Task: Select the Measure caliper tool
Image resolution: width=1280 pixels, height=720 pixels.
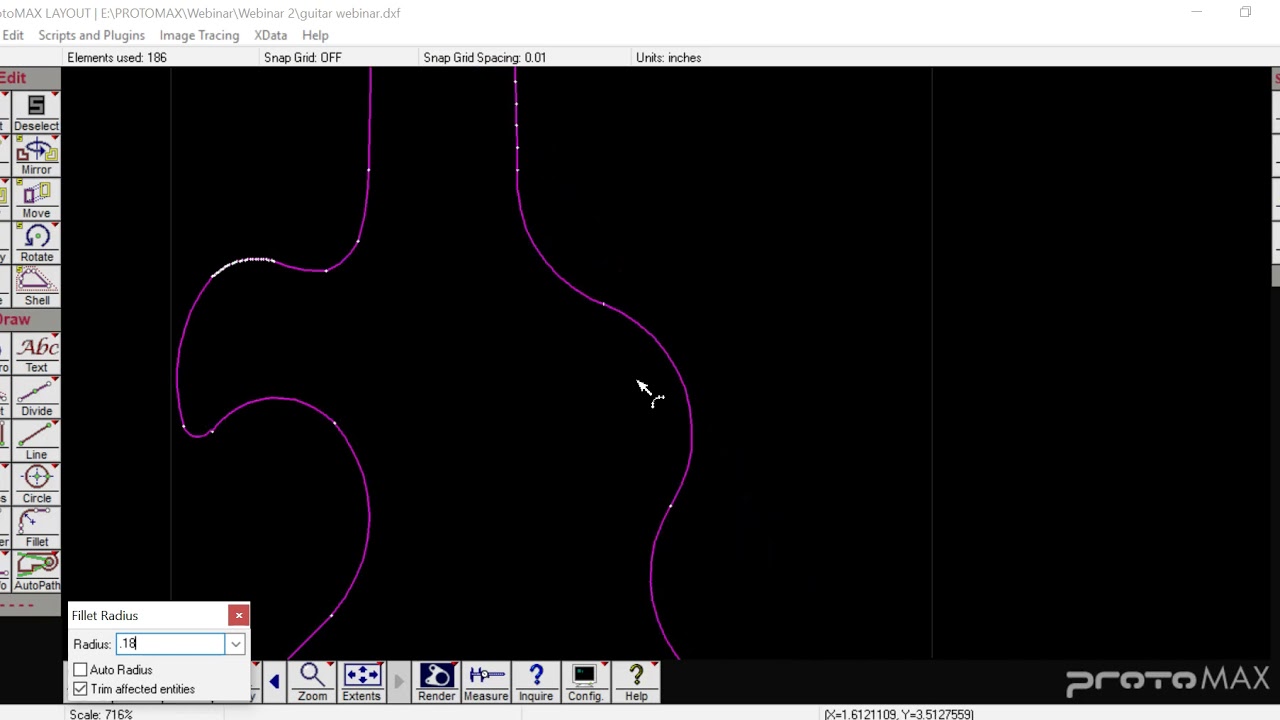Action: tap(486, 682)
